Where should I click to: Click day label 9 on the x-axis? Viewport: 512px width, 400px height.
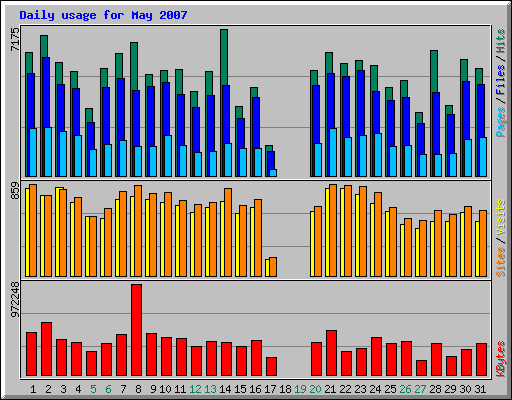pyautogui.click(x=153, y=389)
